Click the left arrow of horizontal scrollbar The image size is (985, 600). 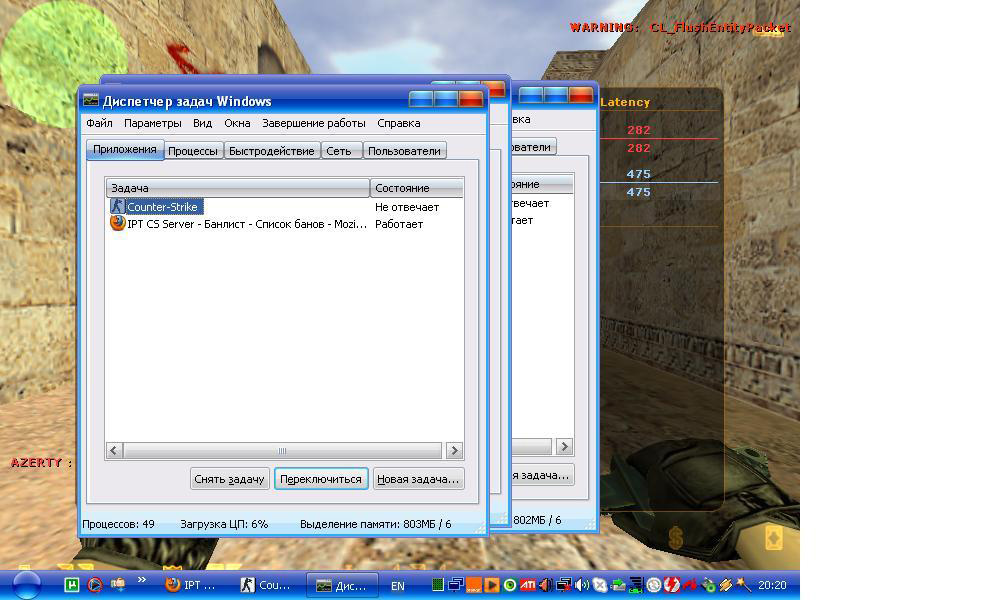[114, 450]
